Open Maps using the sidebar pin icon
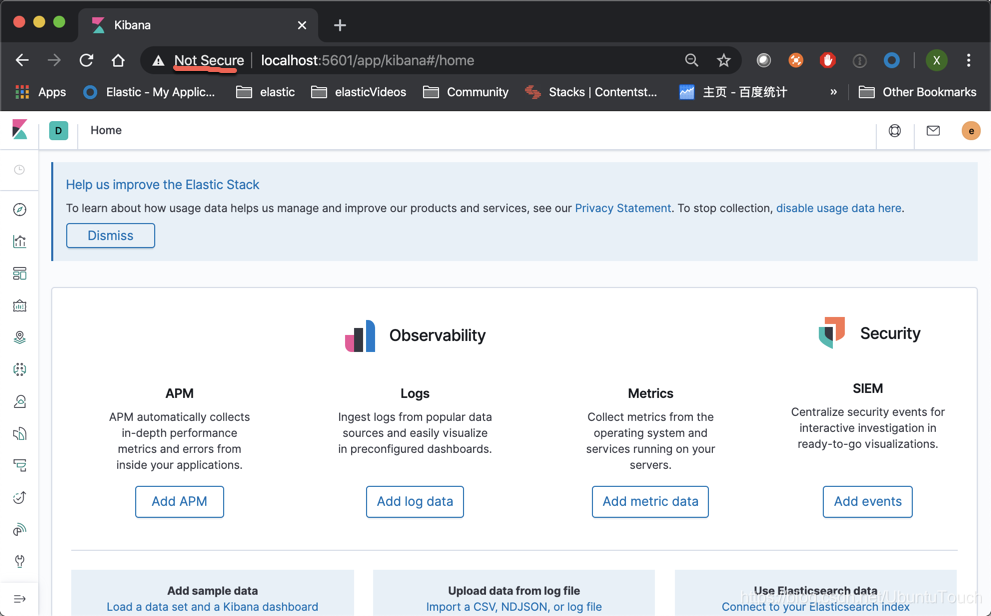 point(20,337)
